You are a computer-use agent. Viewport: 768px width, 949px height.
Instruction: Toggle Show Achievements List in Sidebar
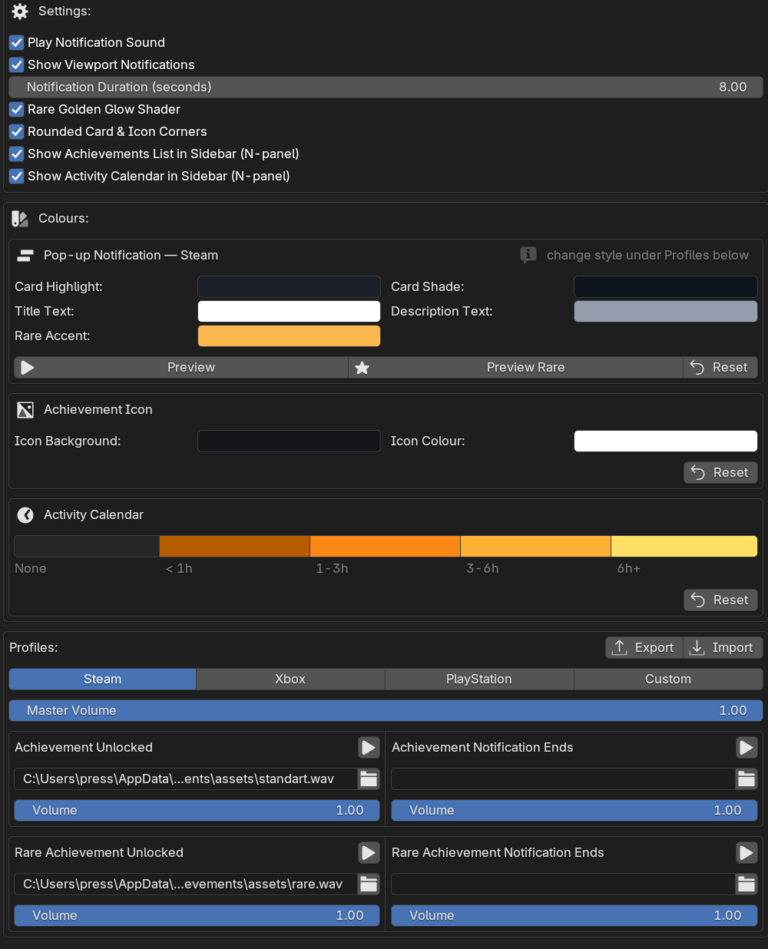coord(17,154)
